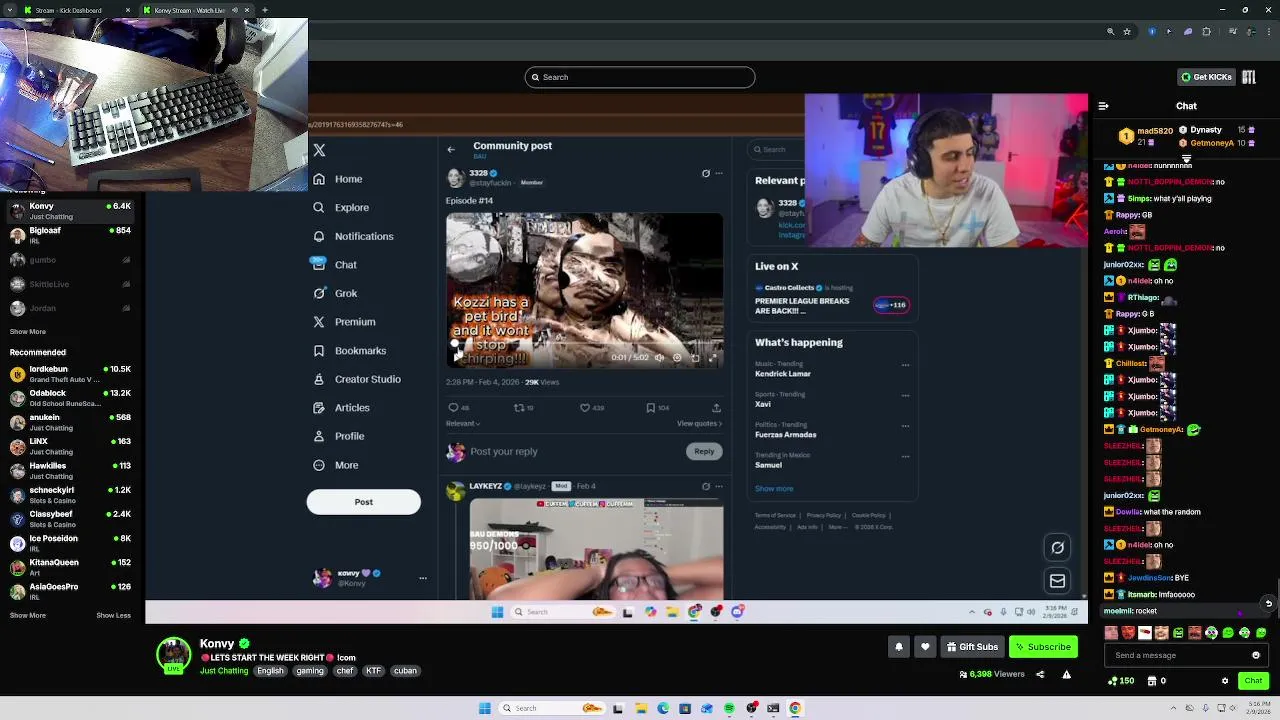The image size is (1280, 720).
Task: Open options menu for Kendrick Lamar trend
Action: point(906,365)
